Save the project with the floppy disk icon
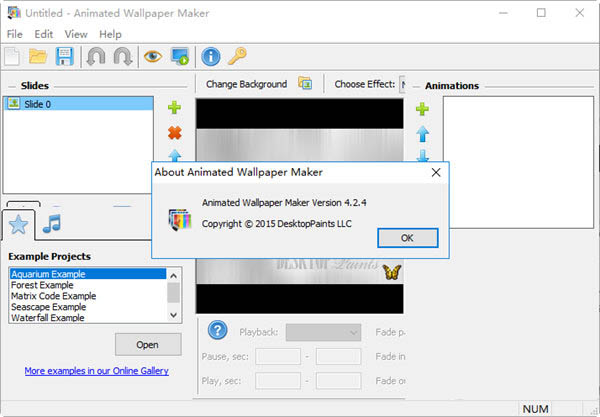This screenshot has width=600, height=417. click(65, 57)
